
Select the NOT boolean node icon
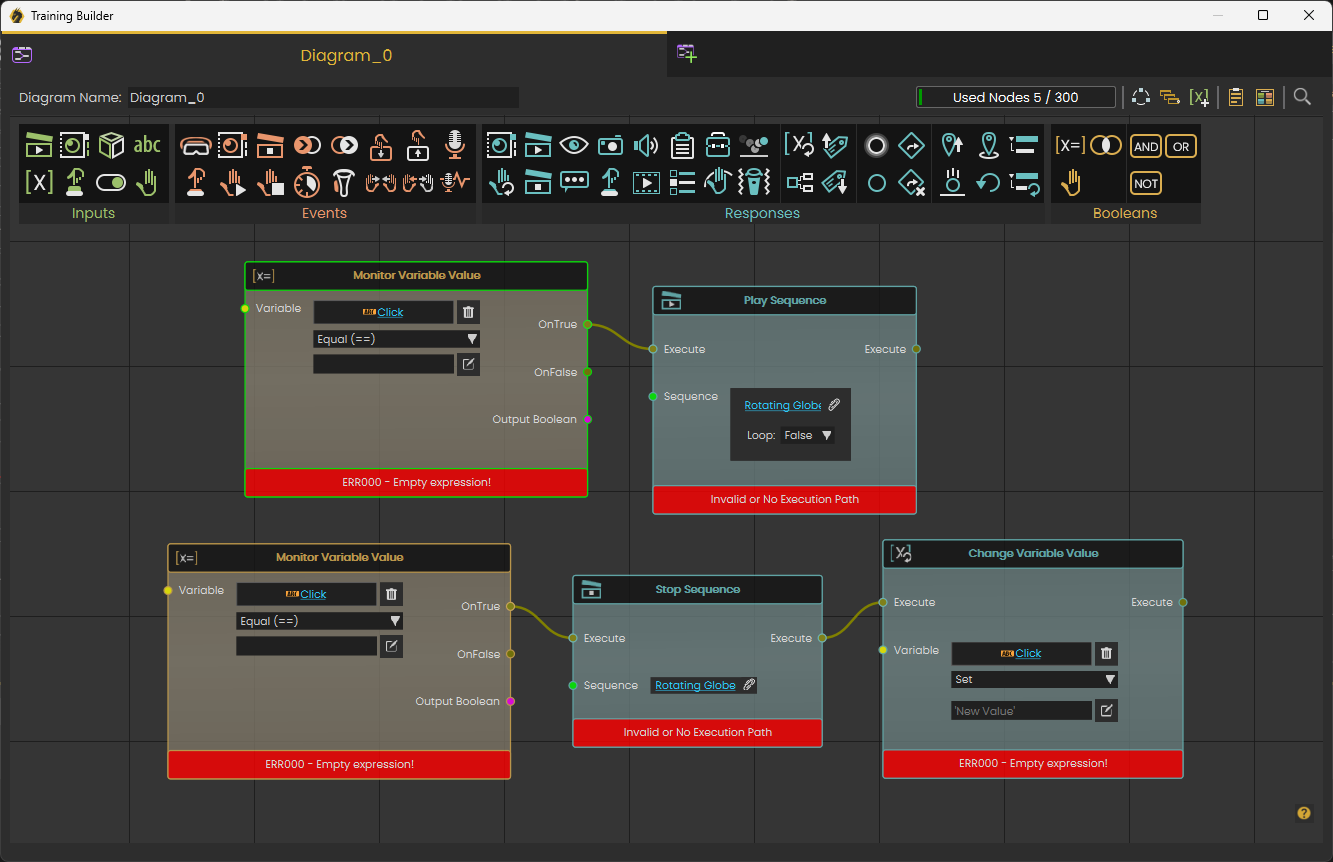click(x=1146, y=183)
